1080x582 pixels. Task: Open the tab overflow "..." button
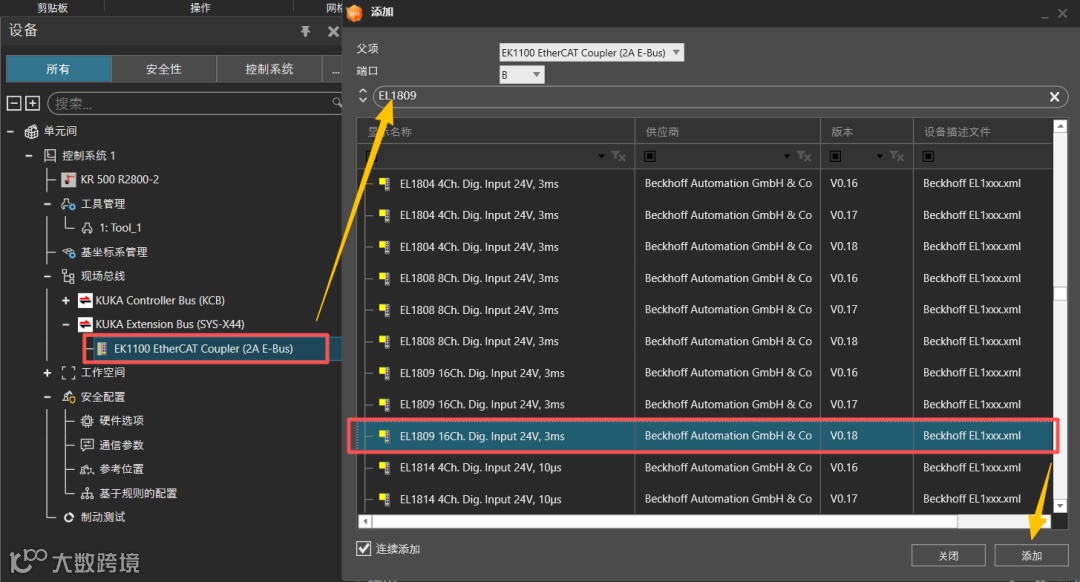pyautogui.click(x=335, y=69)
